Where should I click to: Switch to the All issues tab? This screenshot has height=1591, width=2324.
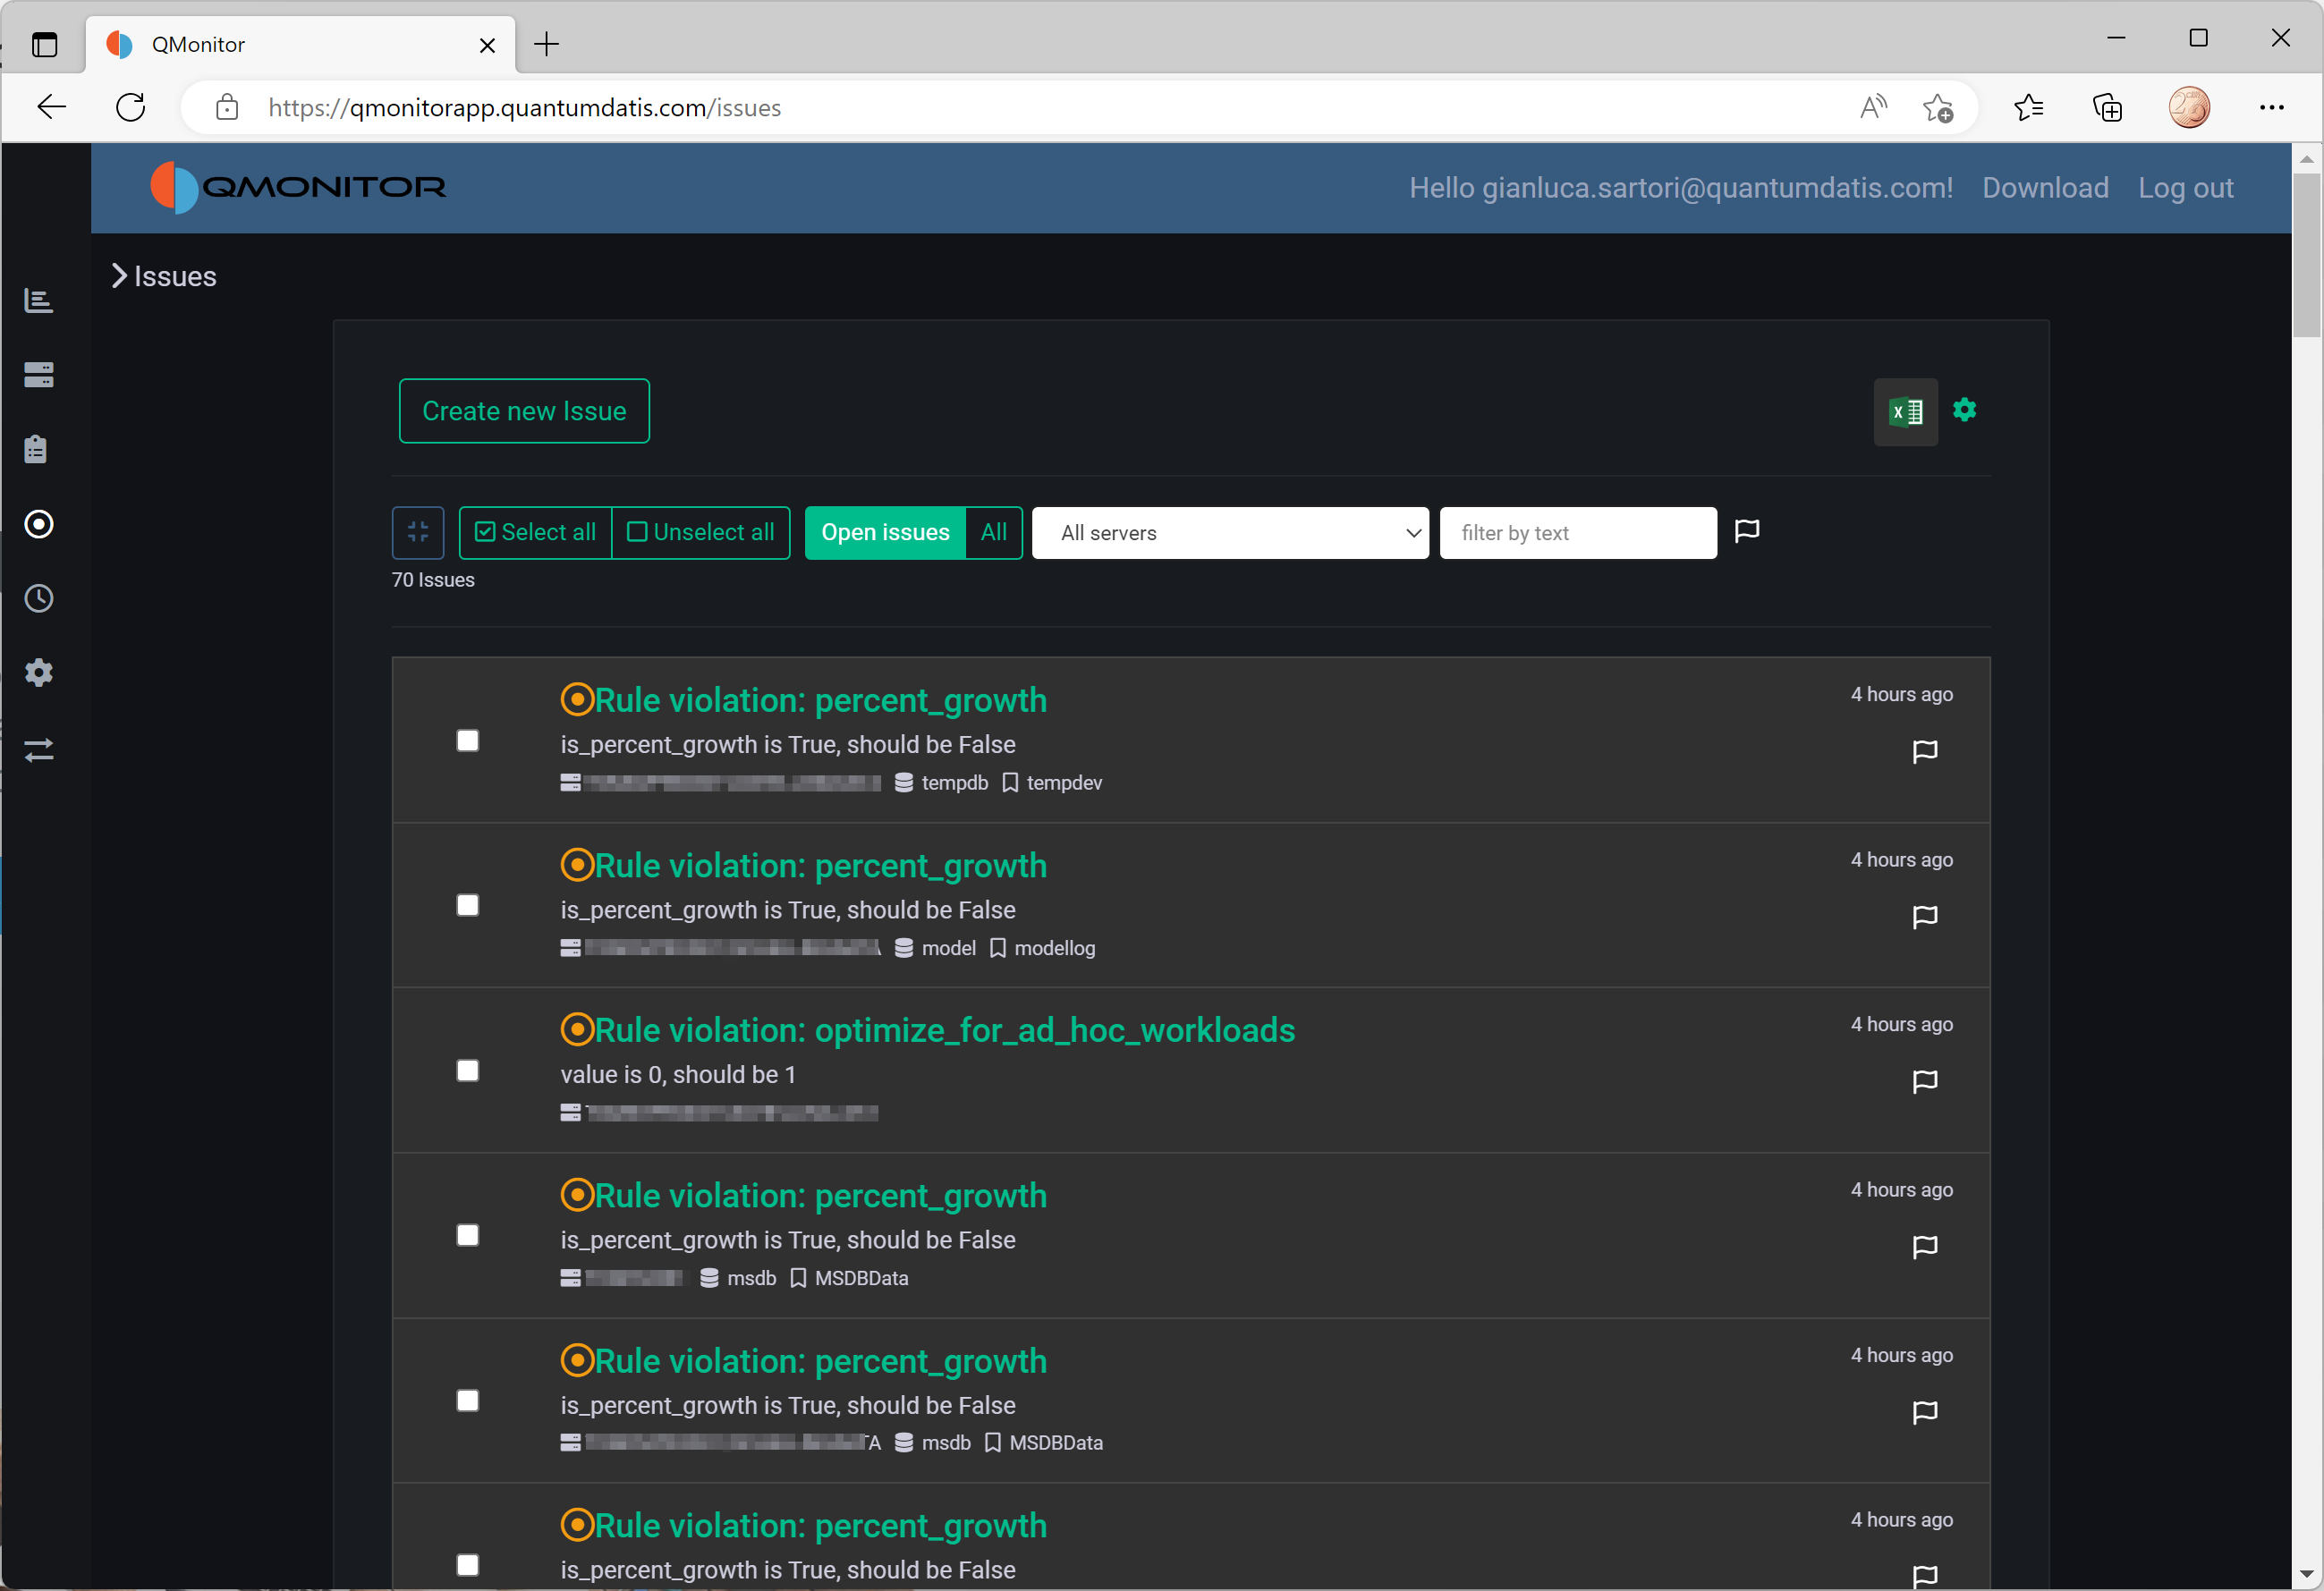coord(993,533)
